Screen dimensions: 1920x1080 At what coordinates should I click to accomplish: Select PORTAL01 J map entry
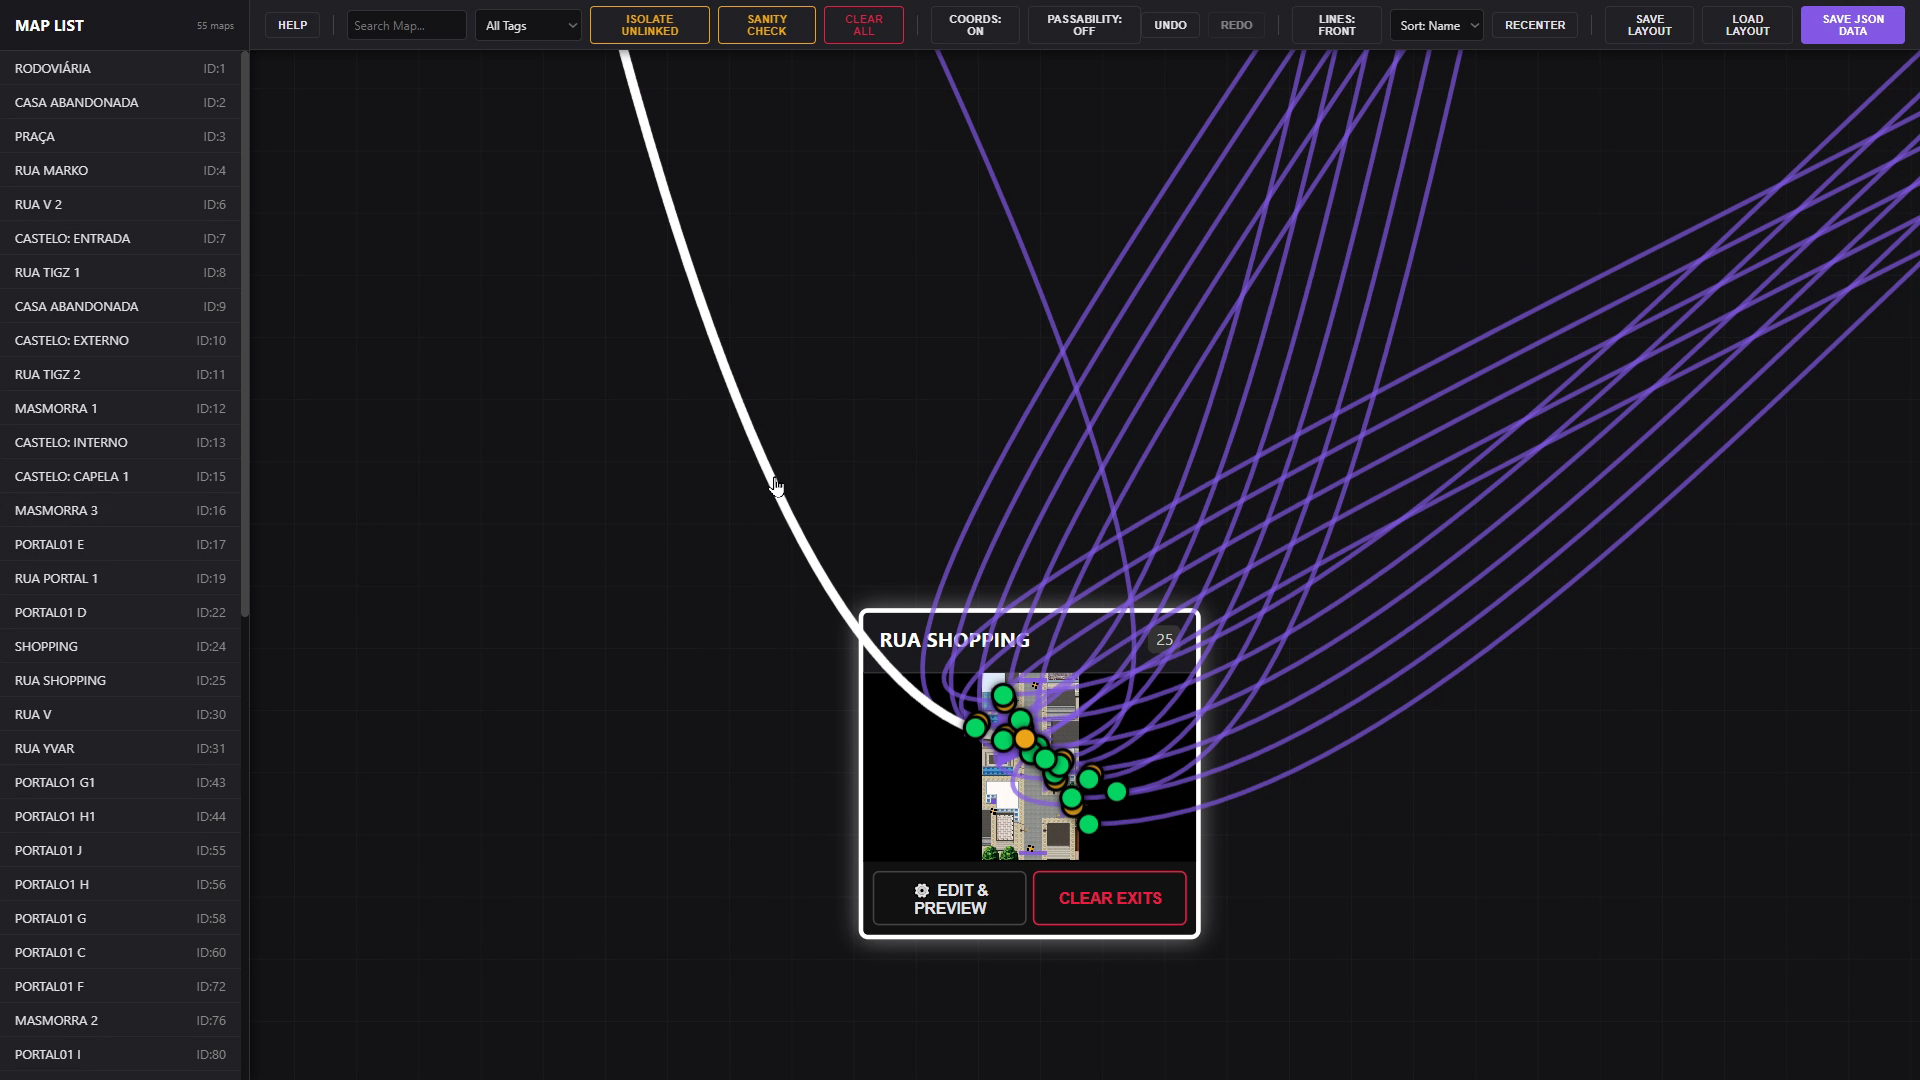120,850
